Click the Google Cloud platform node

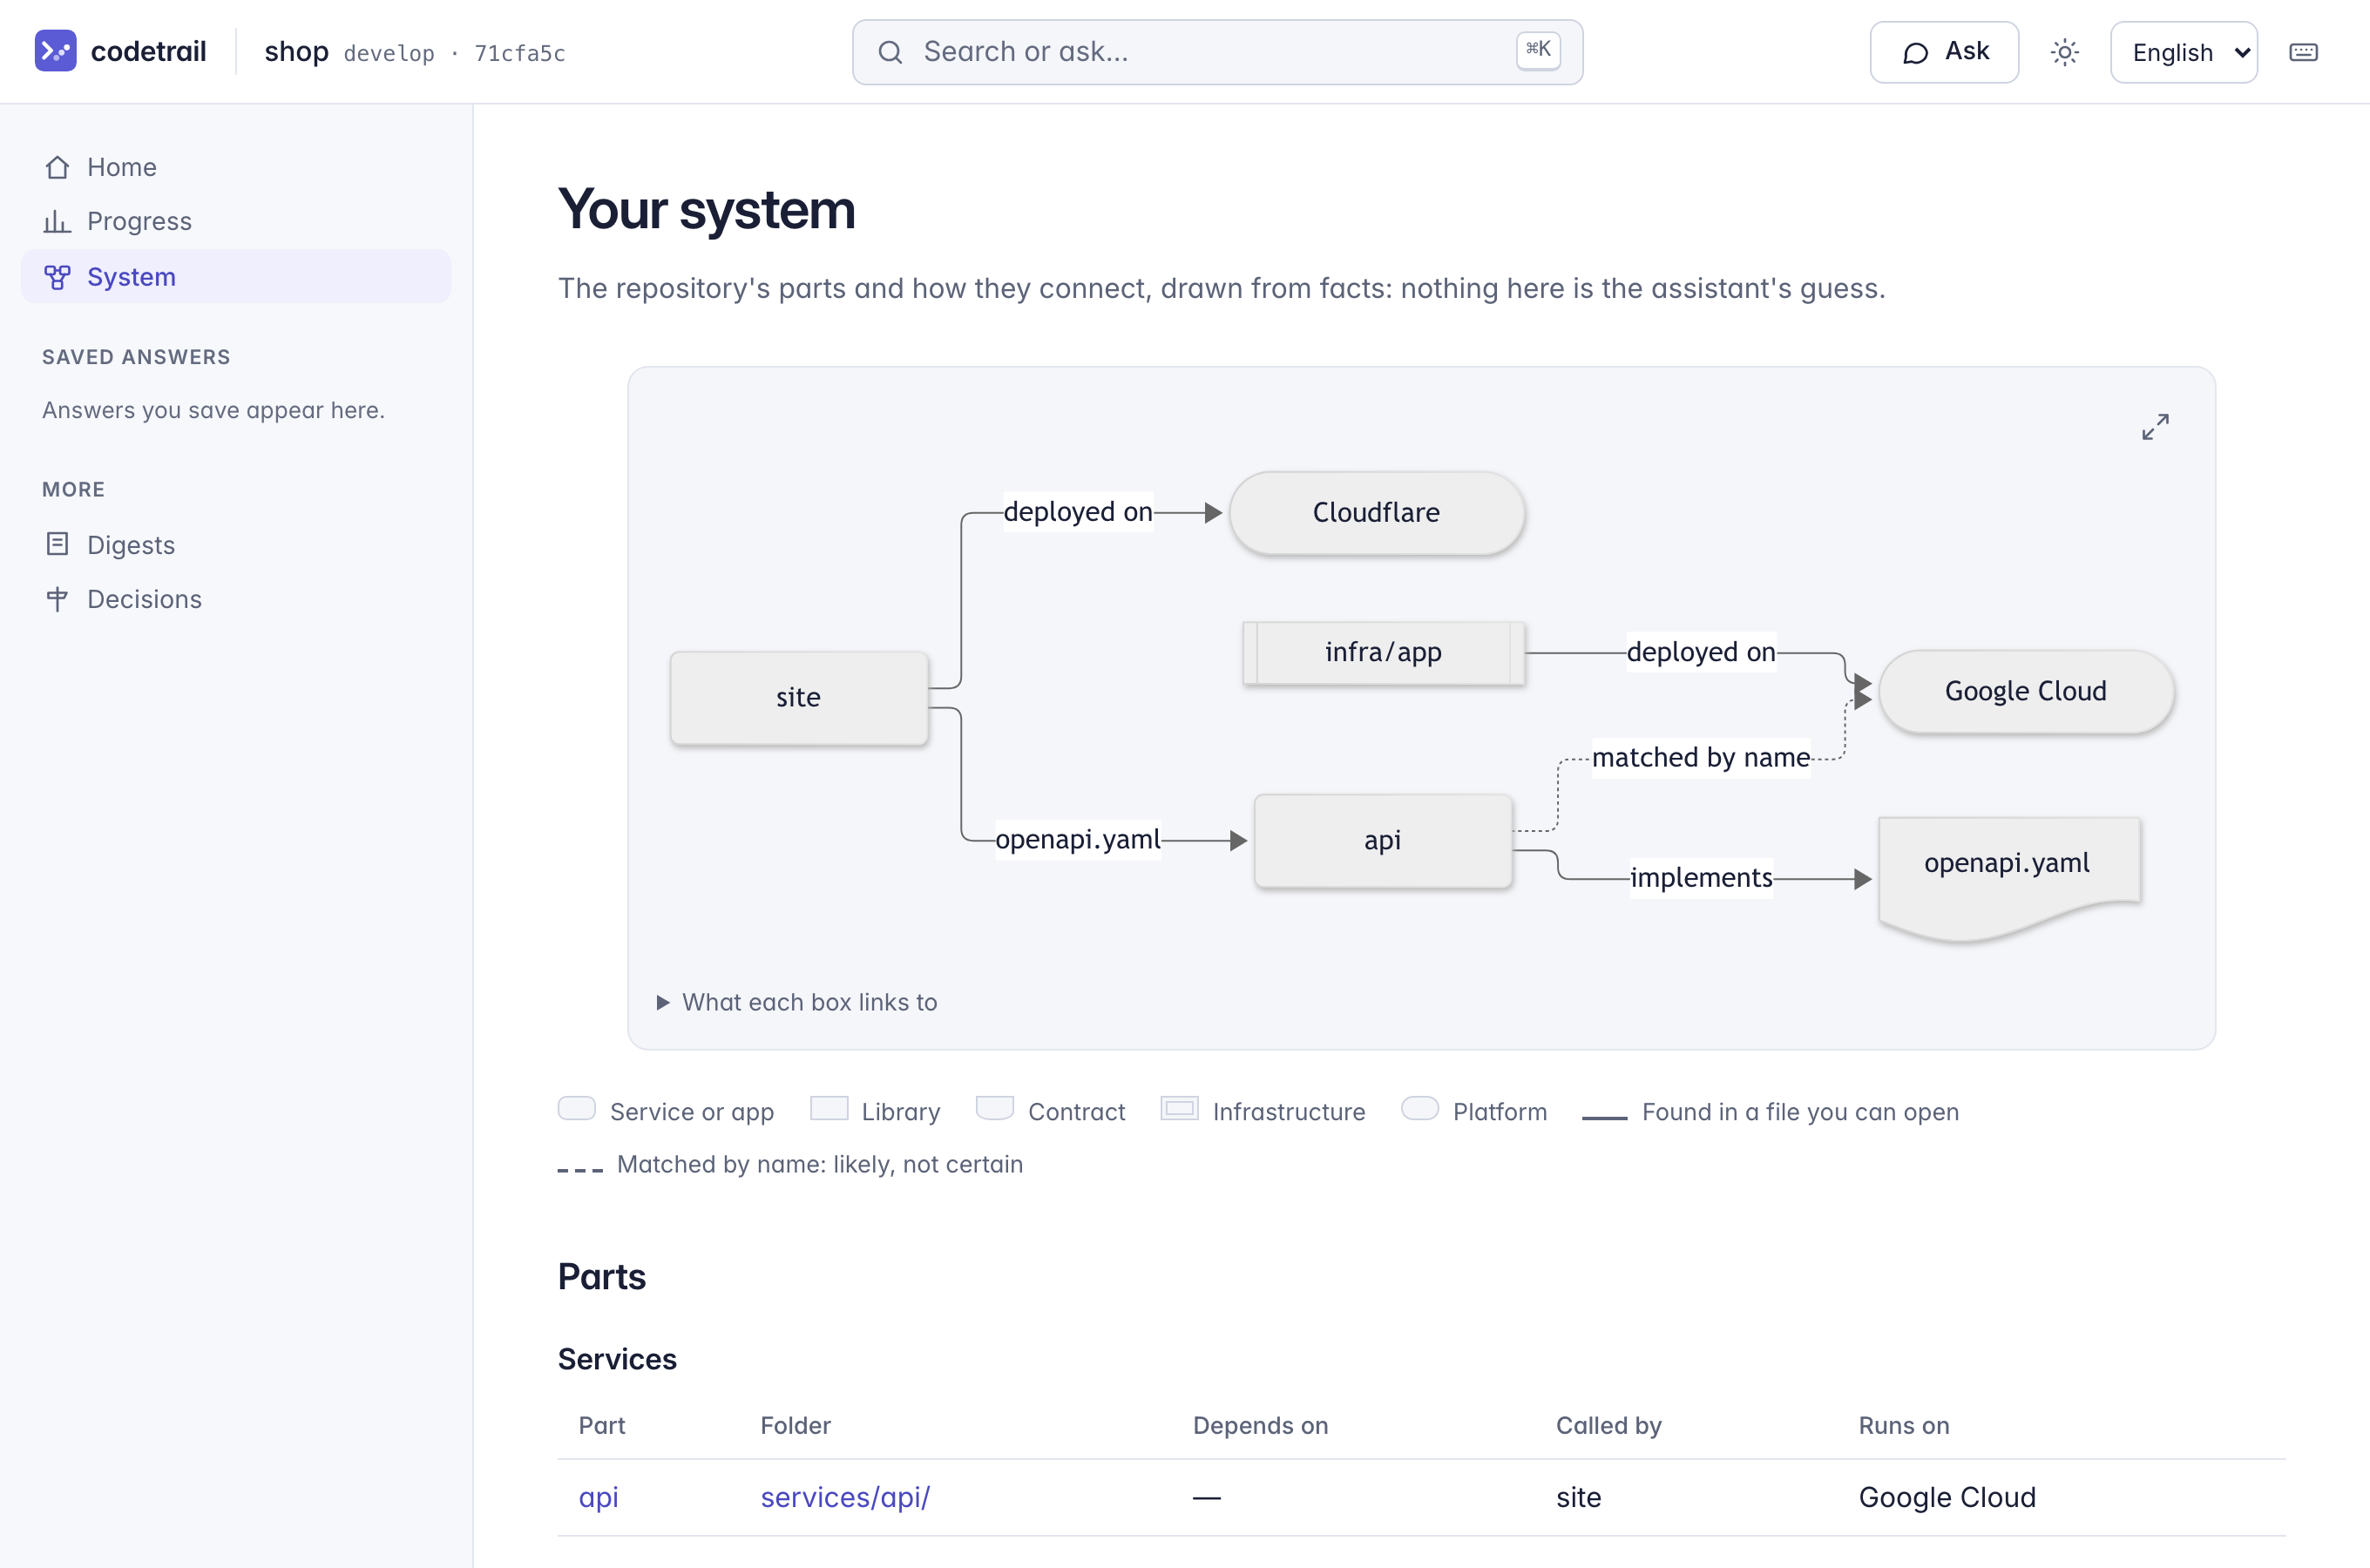tap(2025, 691)
